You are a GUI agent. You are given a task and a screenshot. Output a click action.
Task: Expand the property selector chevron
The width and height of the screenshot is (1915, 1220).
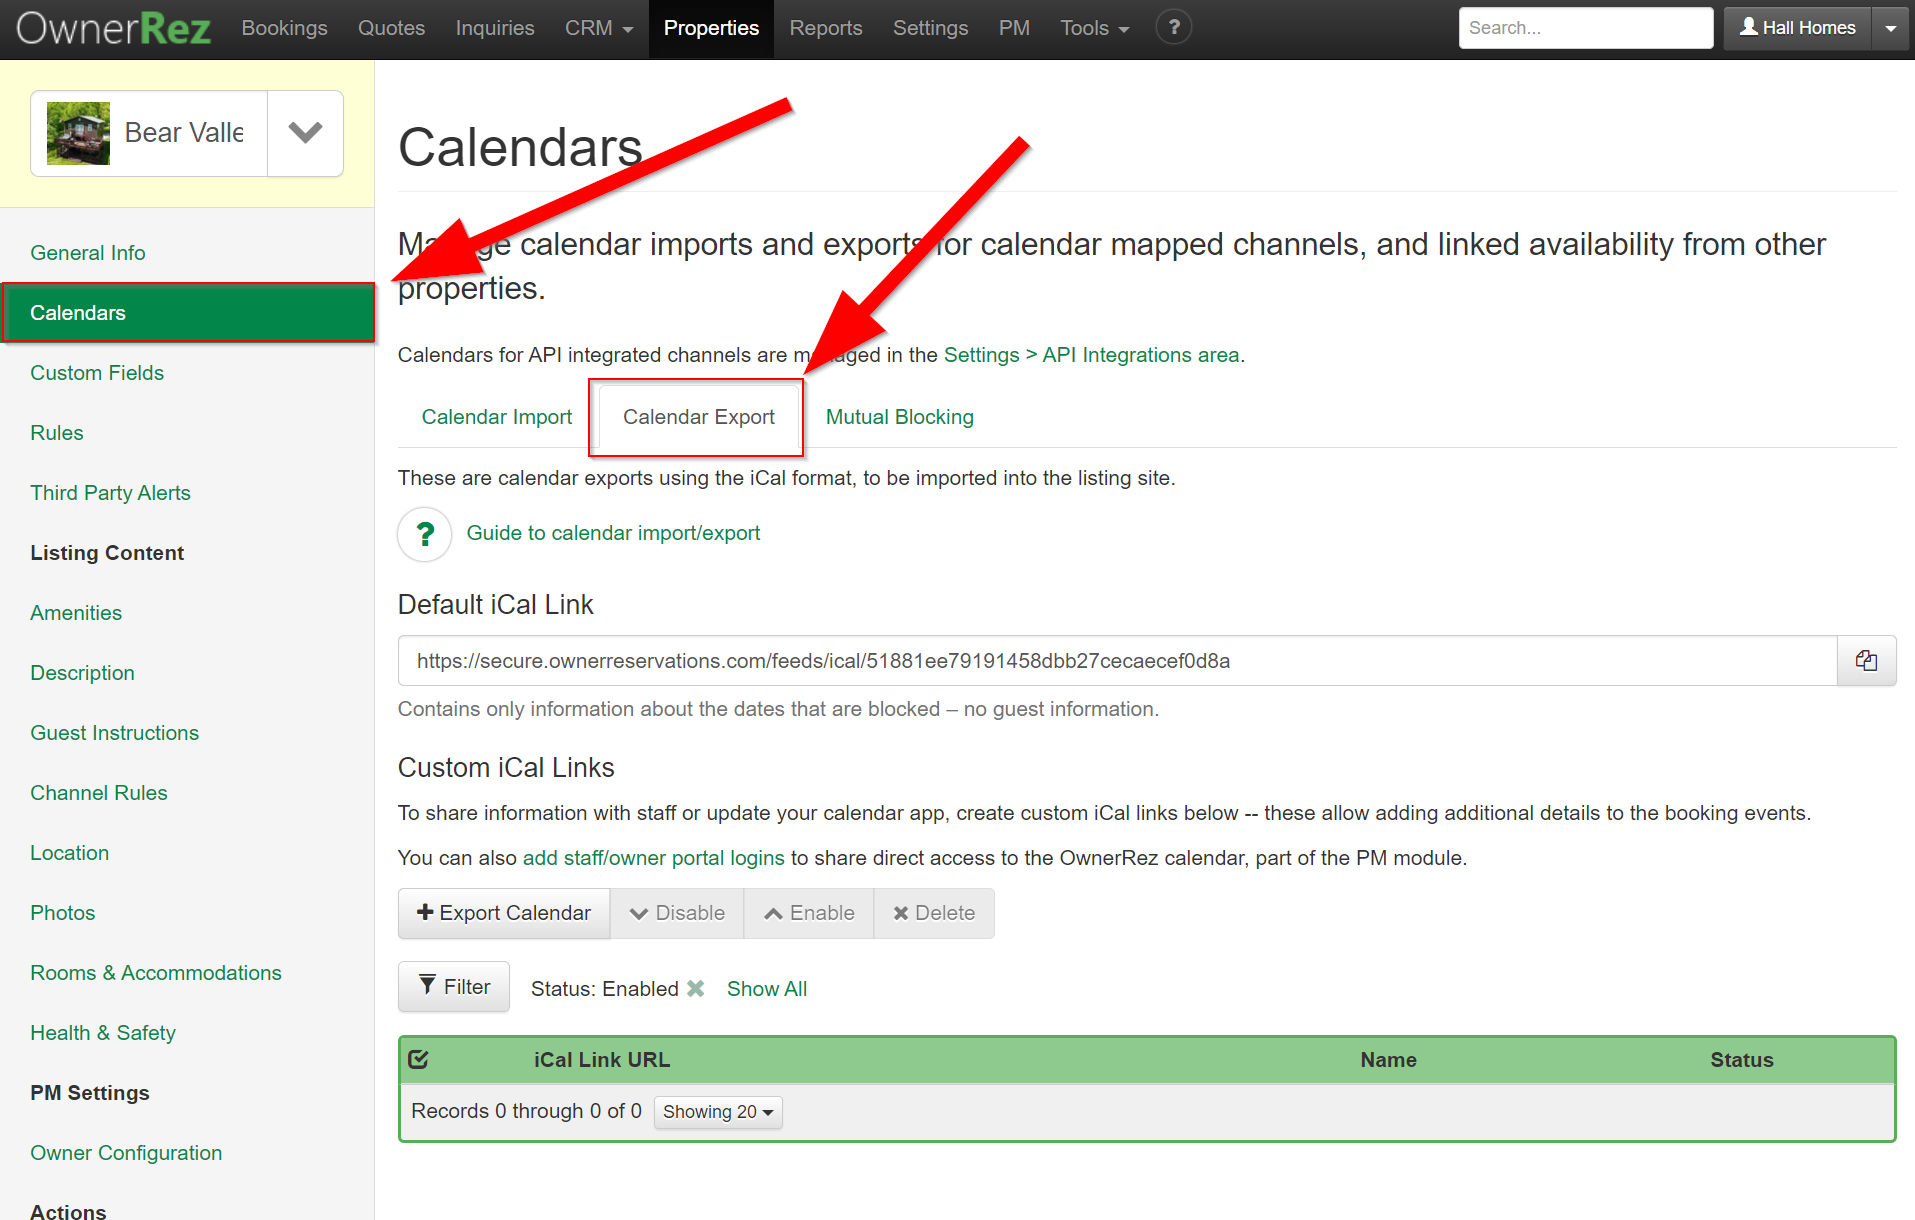(305, 133)
